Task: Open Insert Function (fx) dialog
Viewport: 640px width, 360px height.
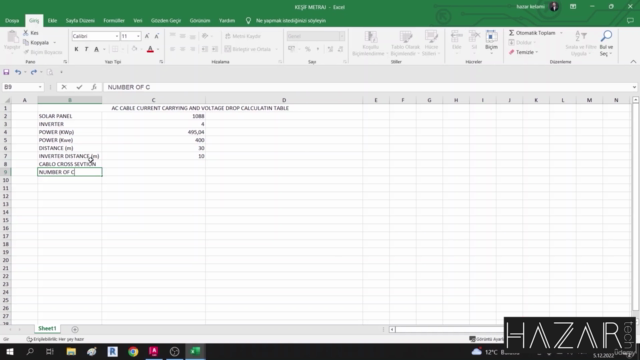Action: (x=94, y=87)
